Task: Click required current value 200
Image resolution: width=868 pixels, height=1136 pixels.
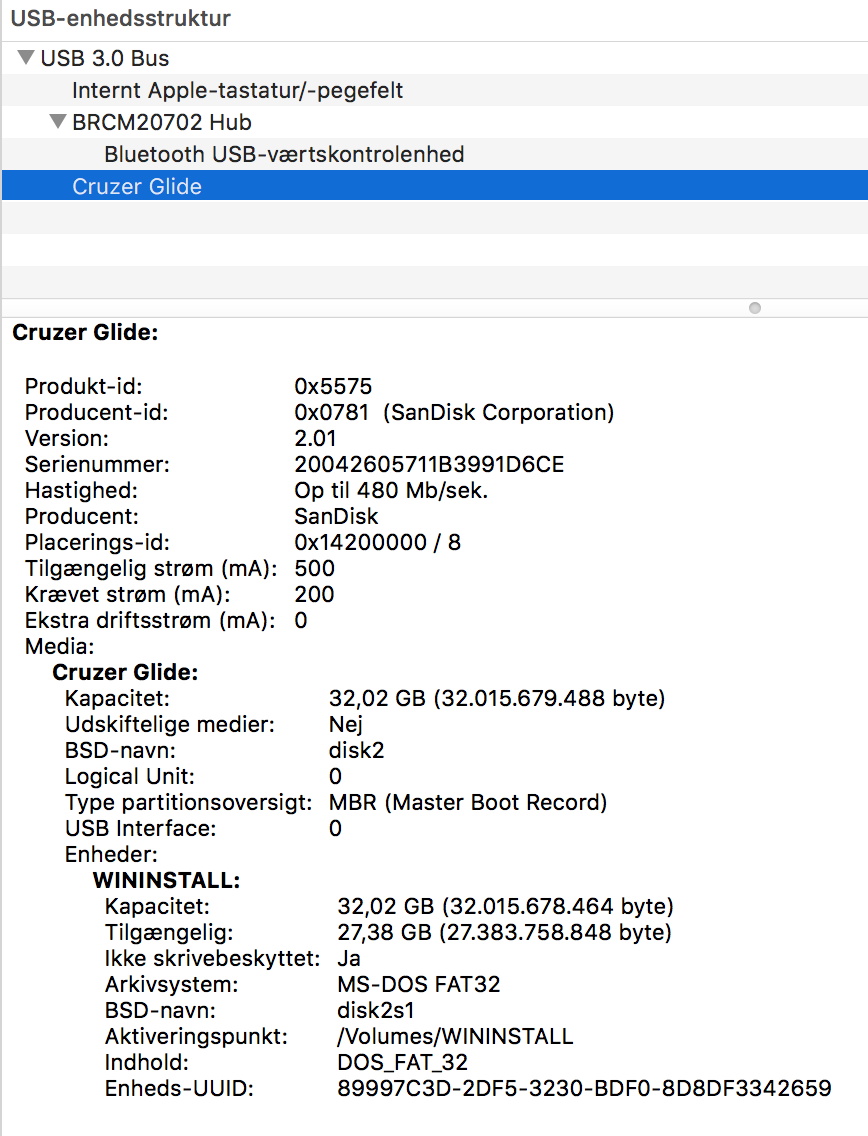Action: tap(314, 595)
